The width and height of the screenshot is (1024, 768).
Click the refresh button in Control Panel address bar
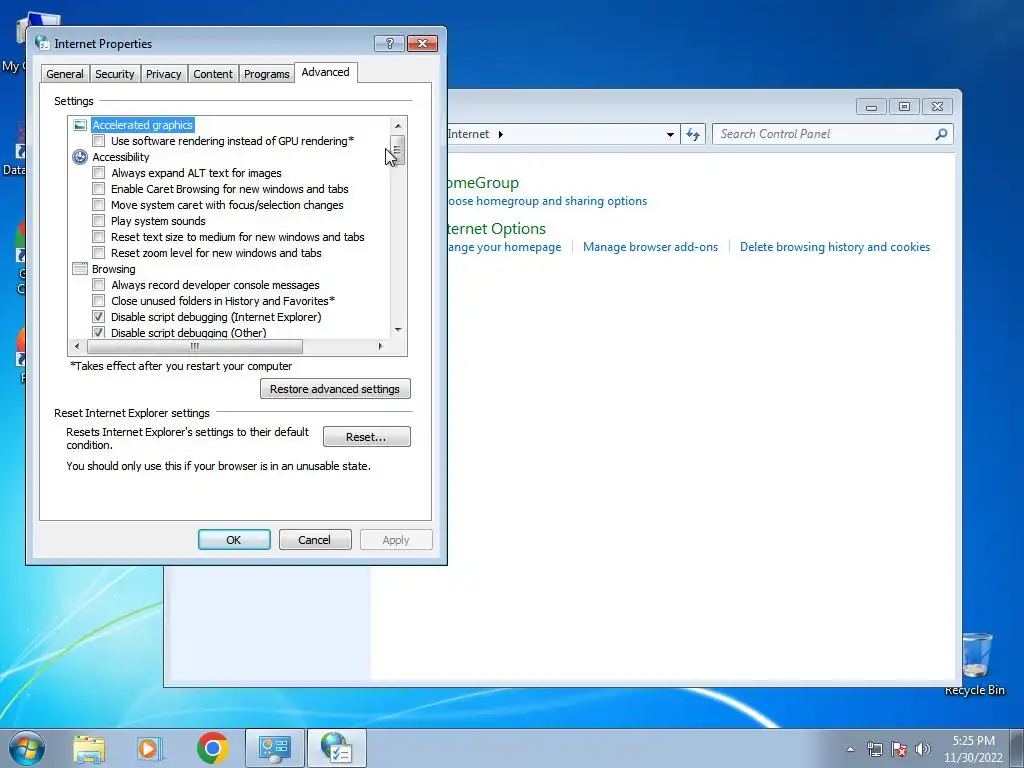pos(693,134)
